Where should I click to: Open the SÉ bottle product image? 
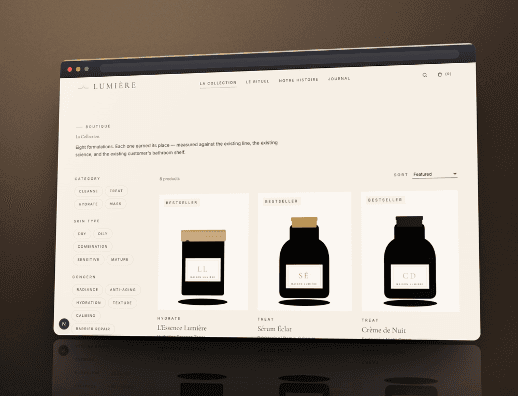click(x=304, y=251)
